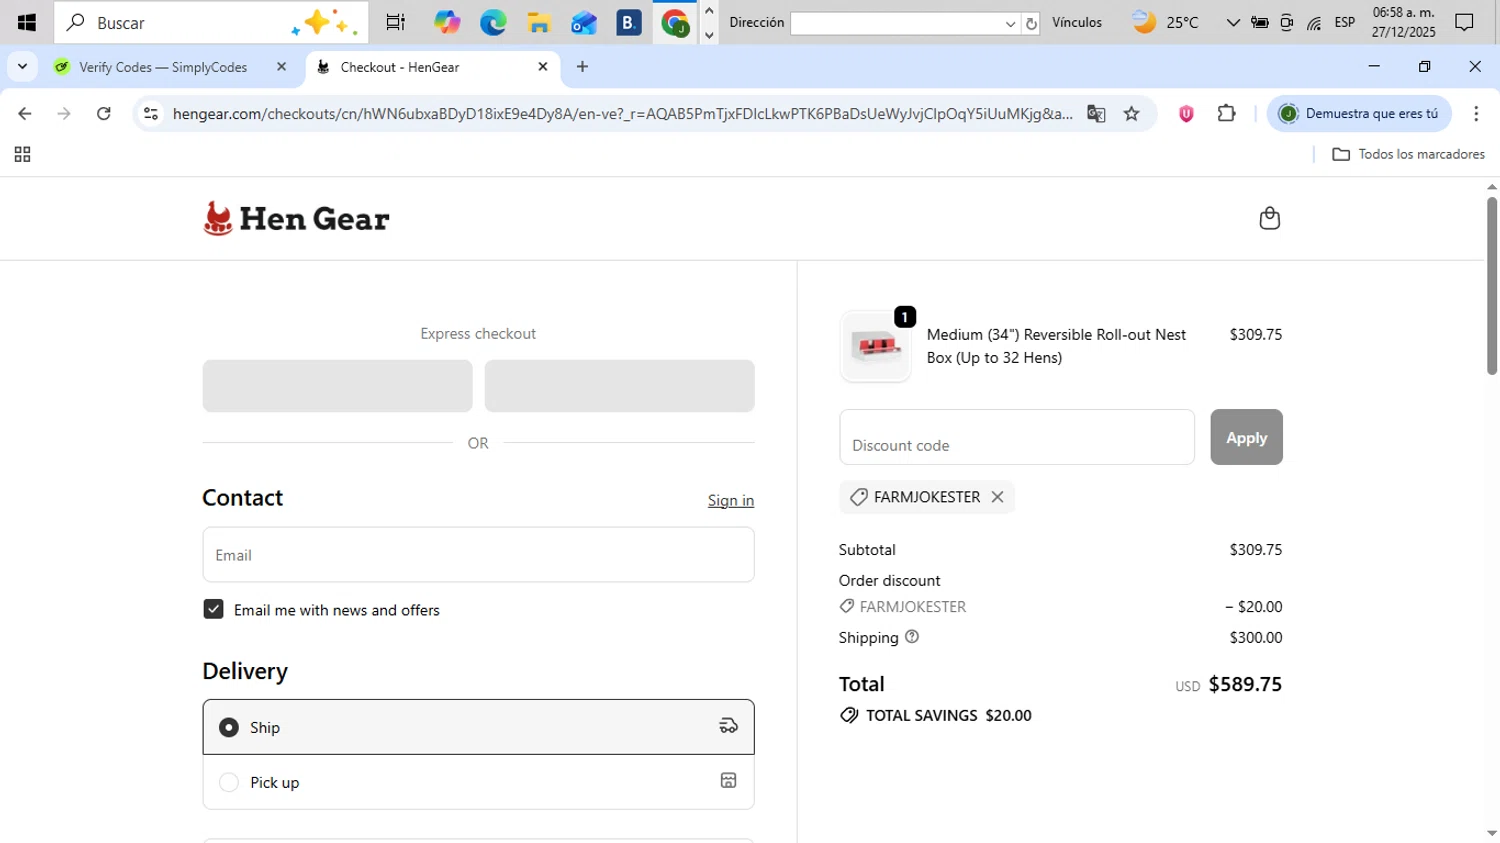The image size is (1500, 843).
Task: Open File Explorer from taskbar
Action: point(539,22)
